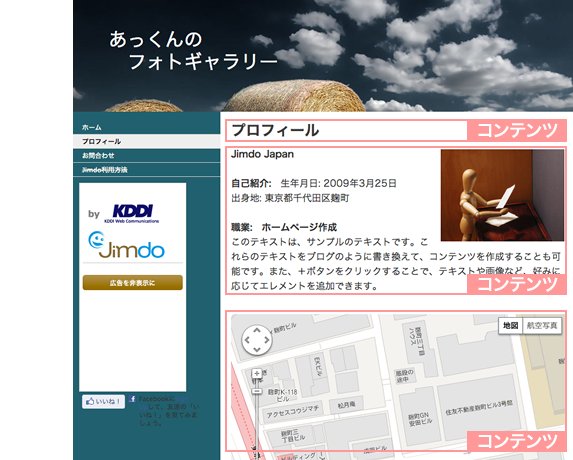The image size is (573, 460).
Task: Open the Jimdo利用方法 navigation item
Action: coord(147,170)
